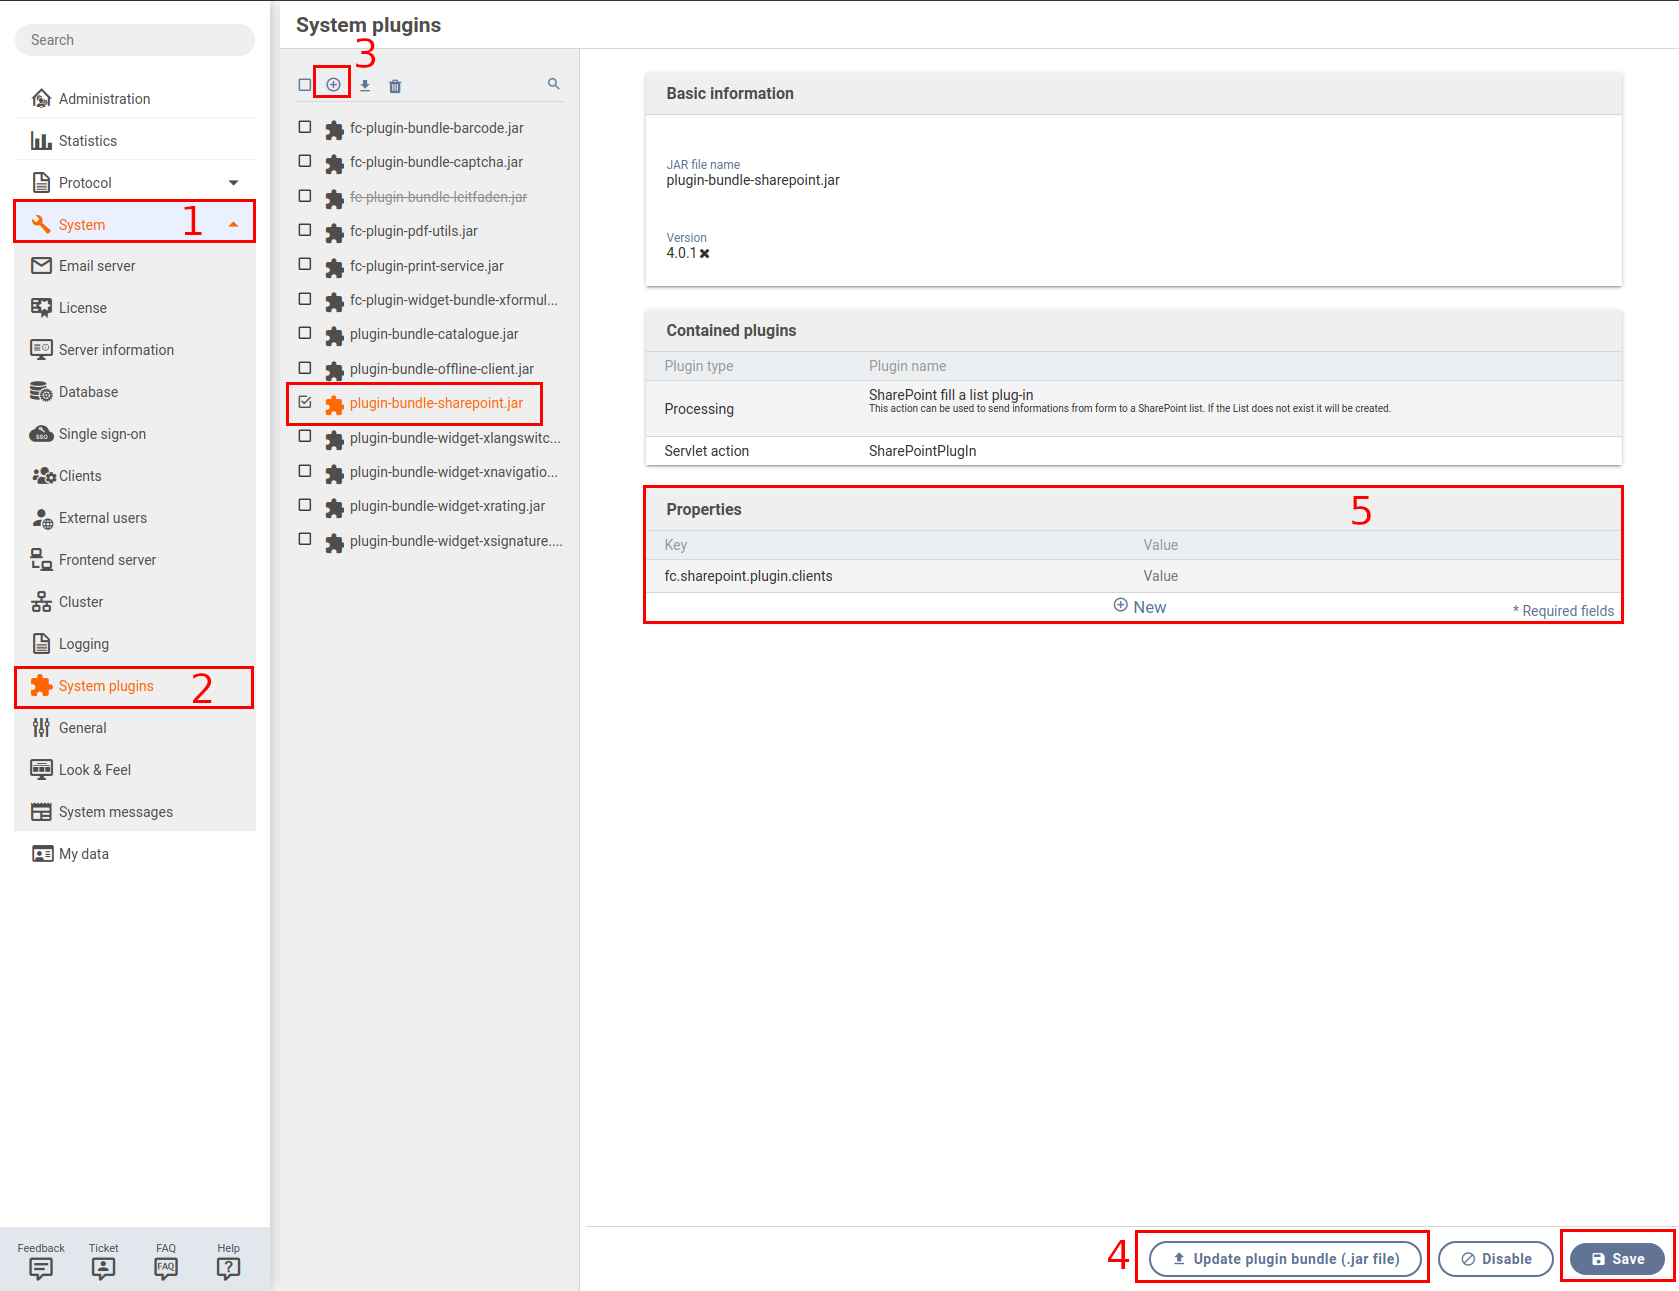This screenshot has width=1679, height=1291.
Task: Open the Email server menu item
Action: [x=97, y=266]
